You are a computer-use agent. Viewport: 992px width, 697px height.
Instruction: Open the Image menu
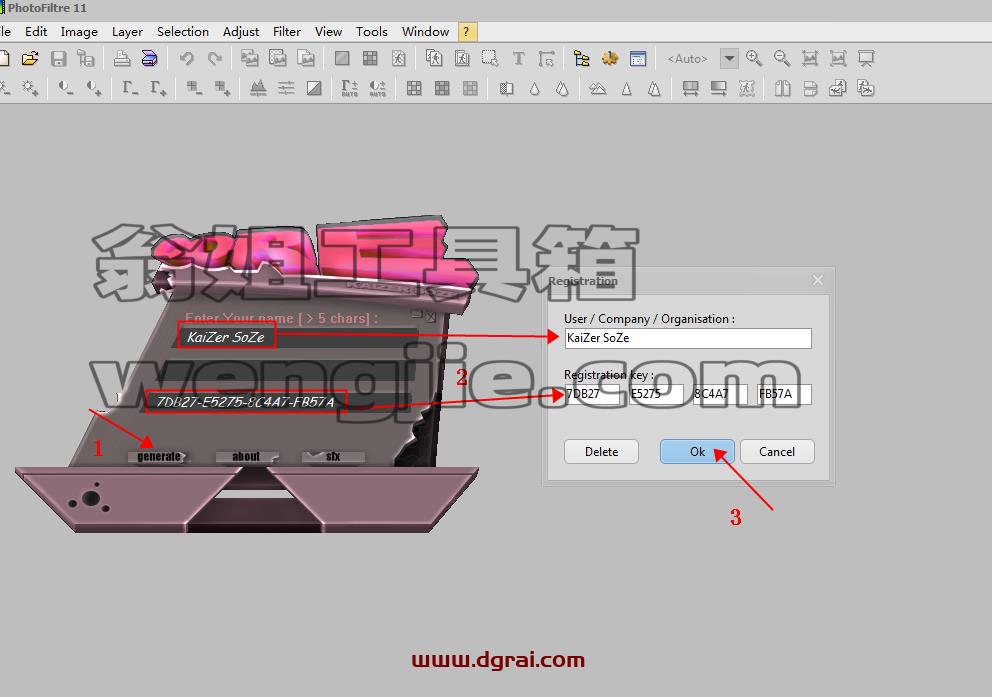tap(79, 32)
